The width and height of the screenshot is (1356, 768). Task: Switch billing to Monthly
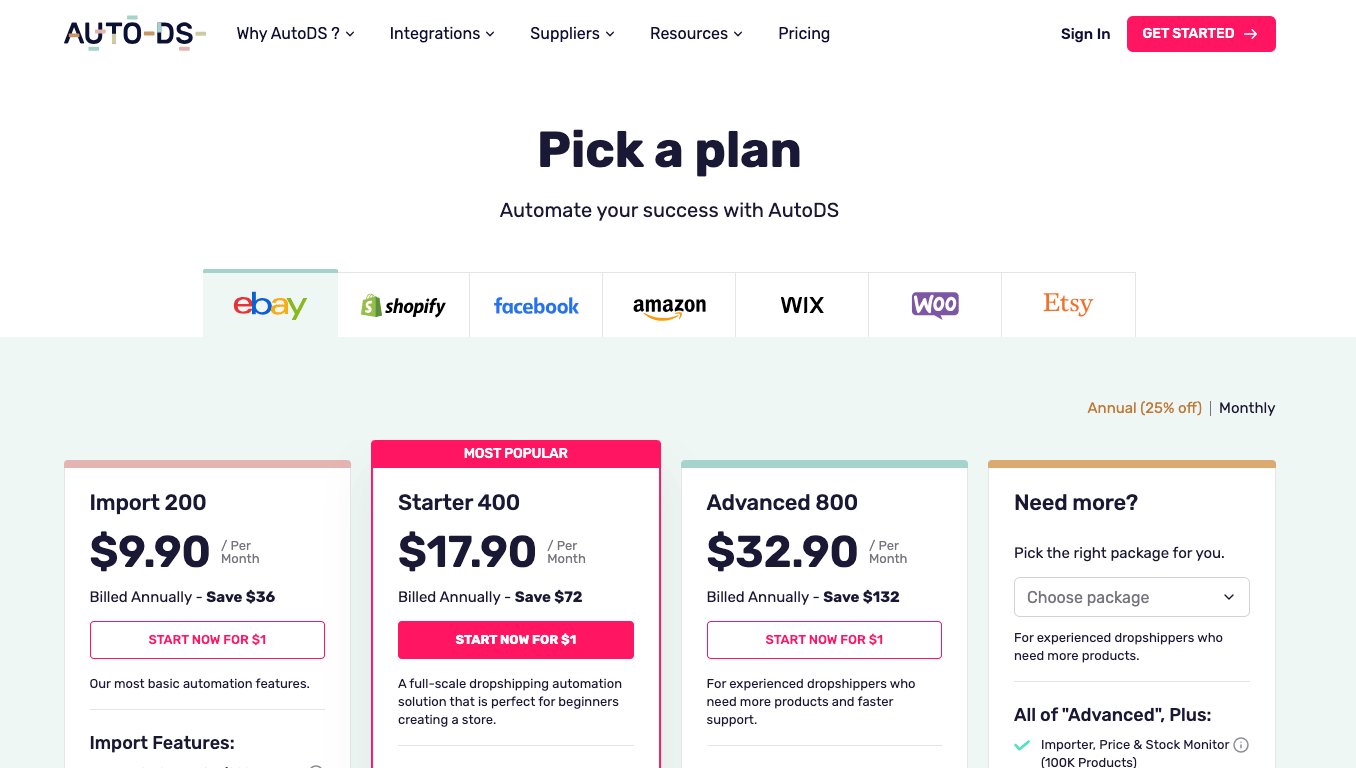[1247, 408]
